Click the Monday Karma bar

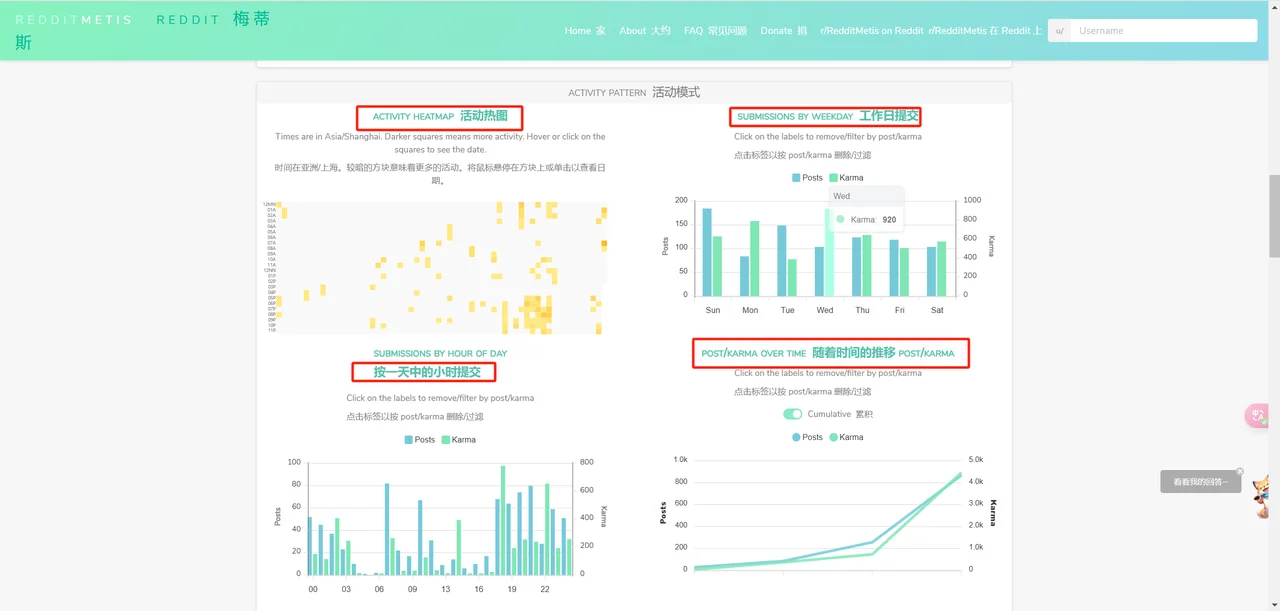755,258
